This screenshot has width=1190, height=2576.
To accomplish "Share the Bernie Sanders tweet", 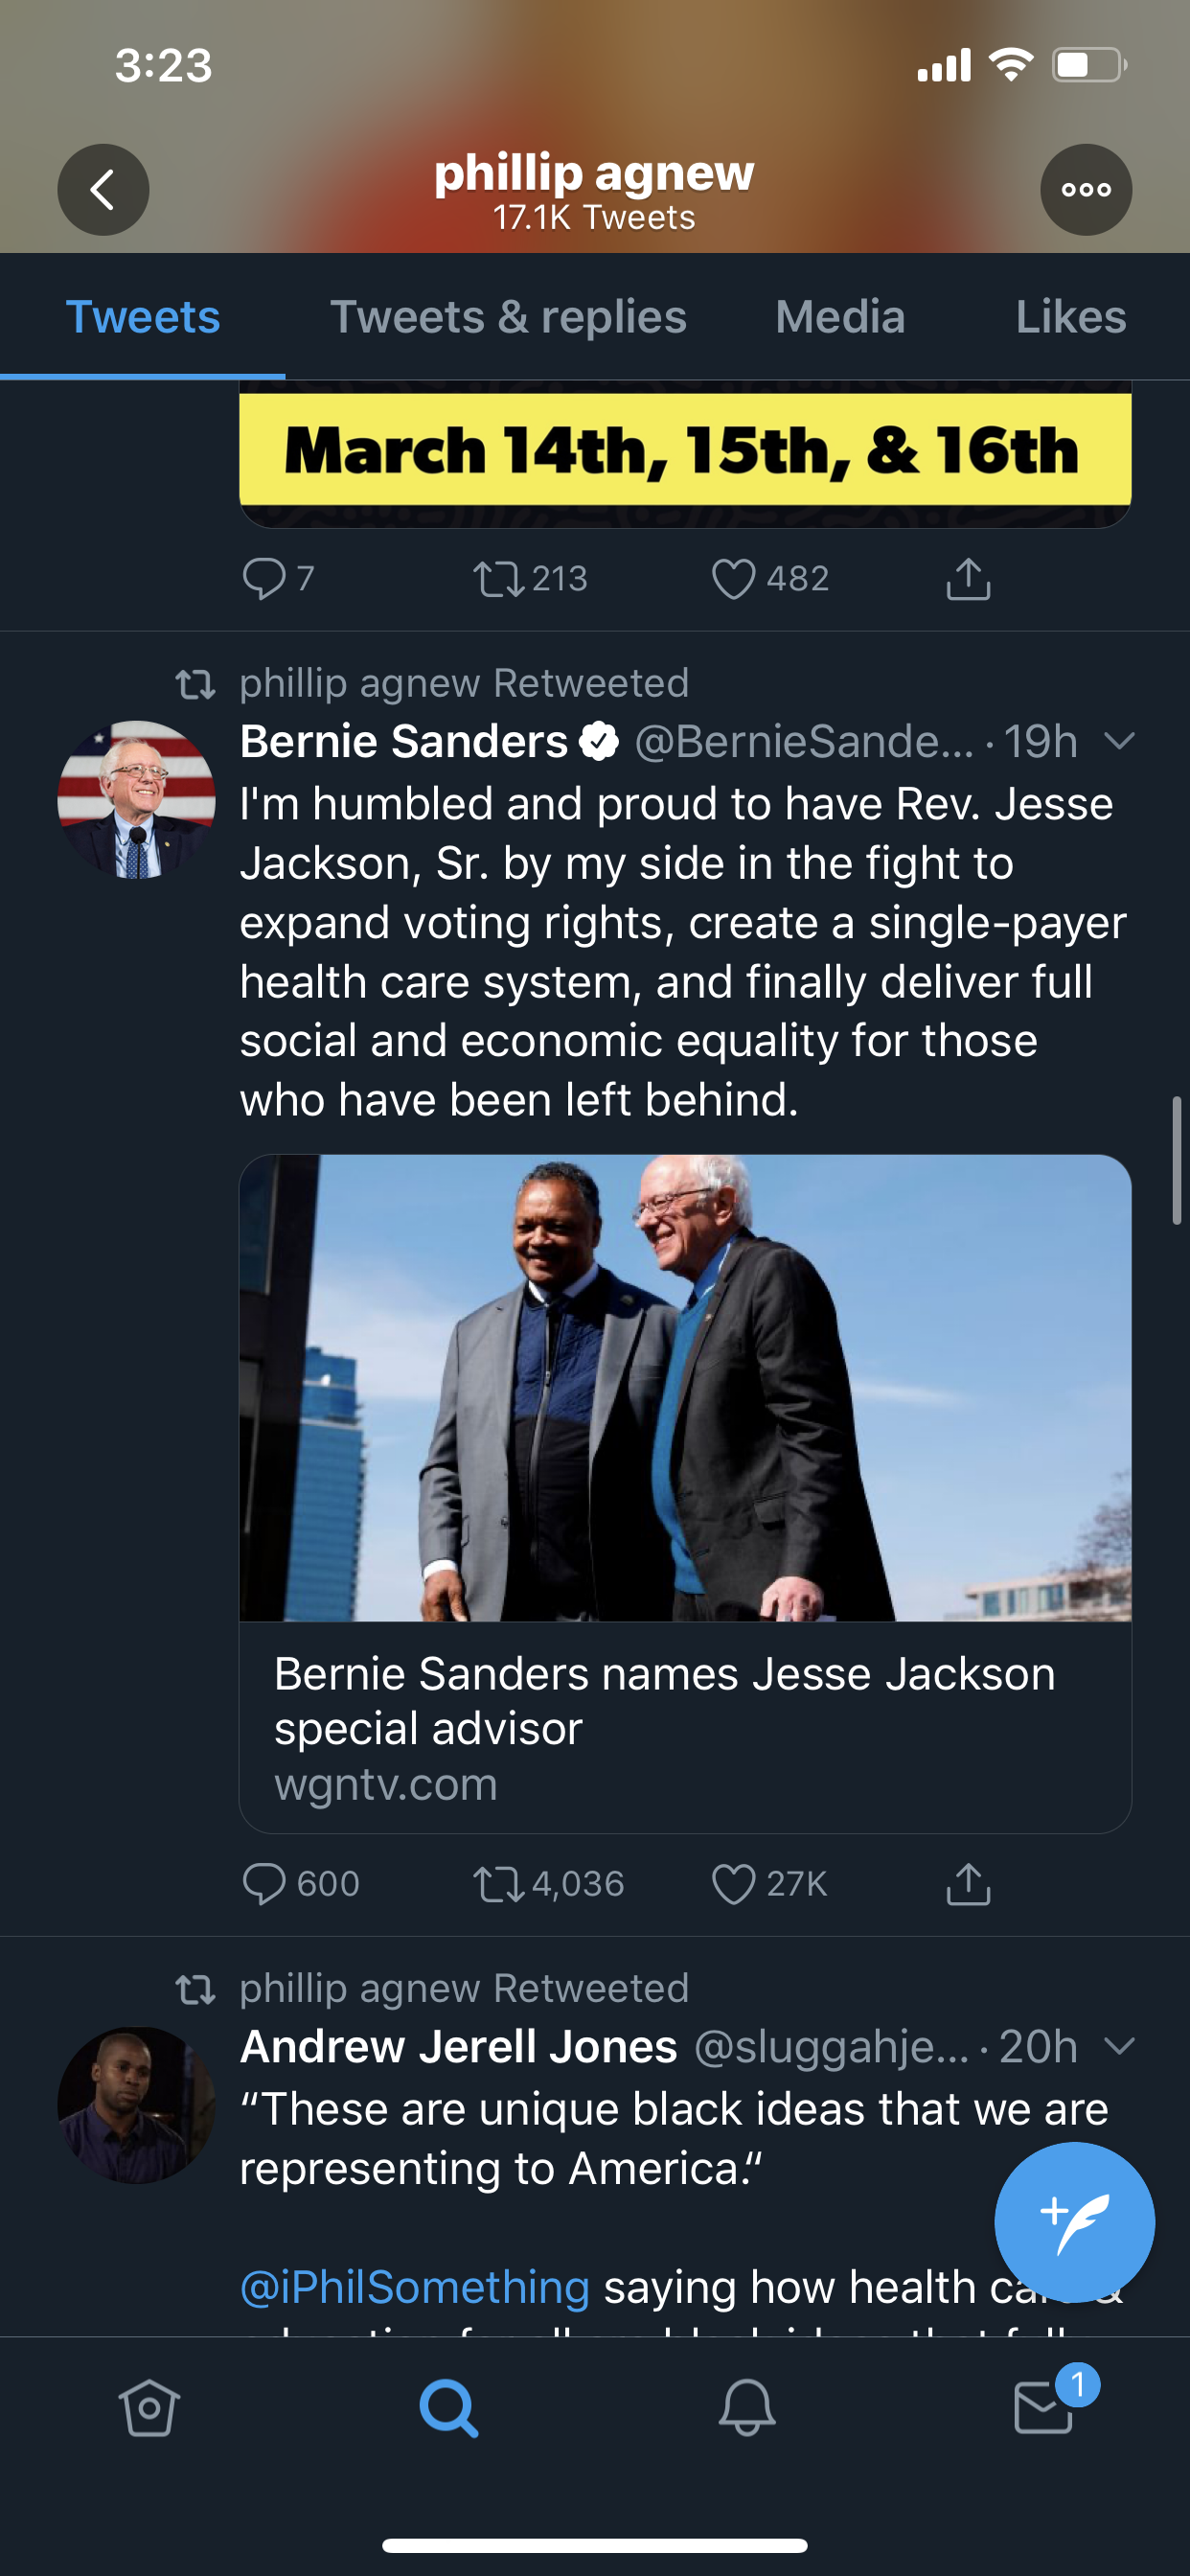I will coord(967,1884).
